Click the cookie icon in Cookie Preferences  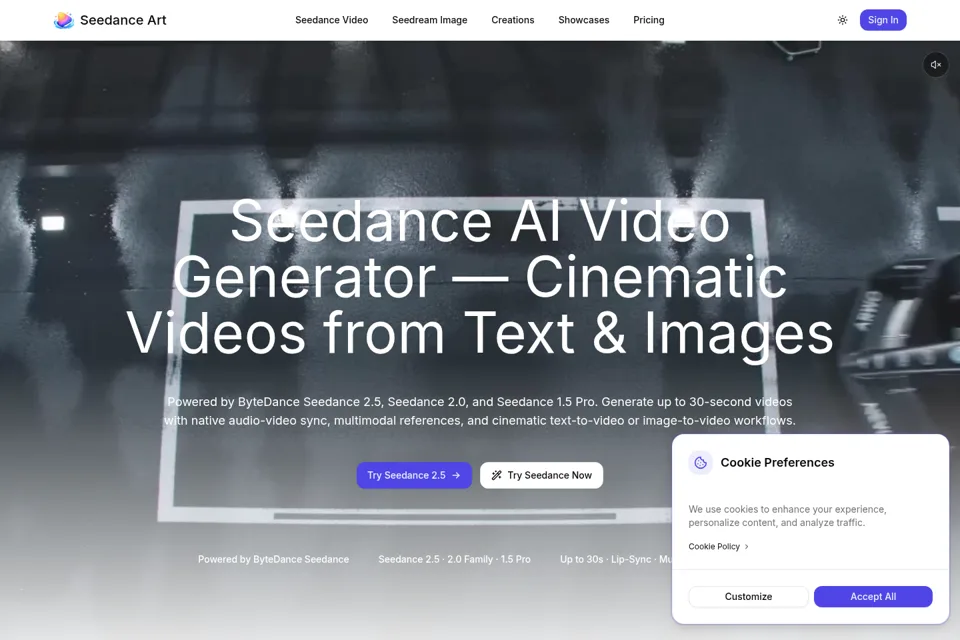[x=700, y=463]
